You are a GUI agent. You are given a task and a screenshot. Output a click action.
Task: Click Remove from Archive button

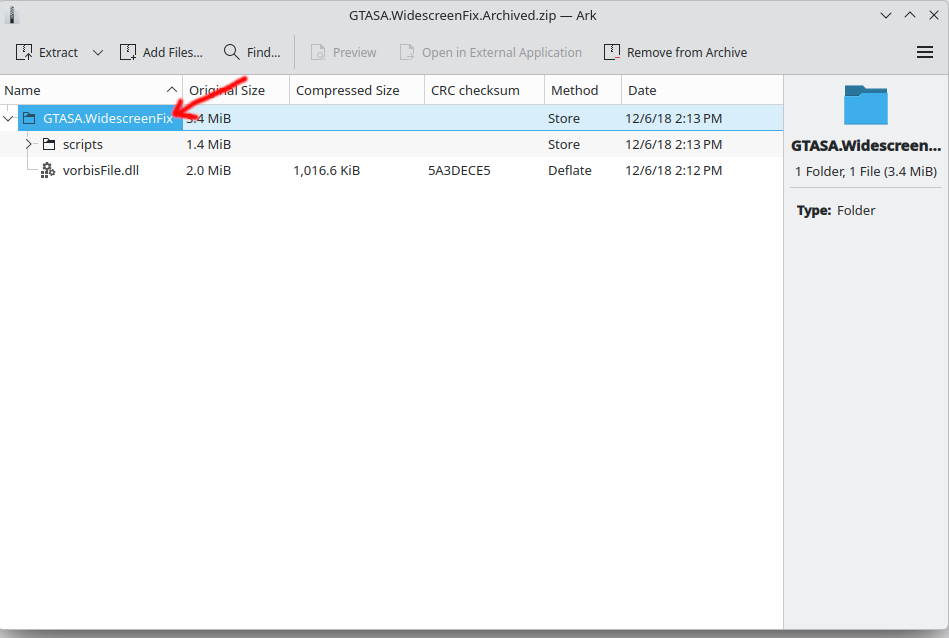coord(675,53)
